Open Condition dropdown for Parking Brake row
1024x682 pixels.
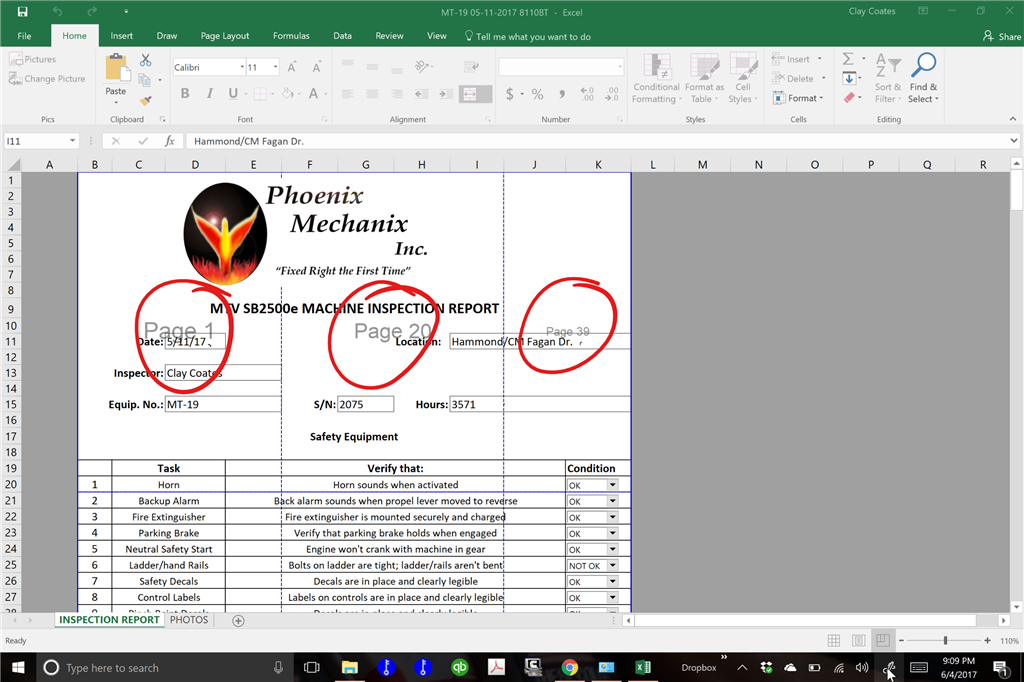pos(613,533)
